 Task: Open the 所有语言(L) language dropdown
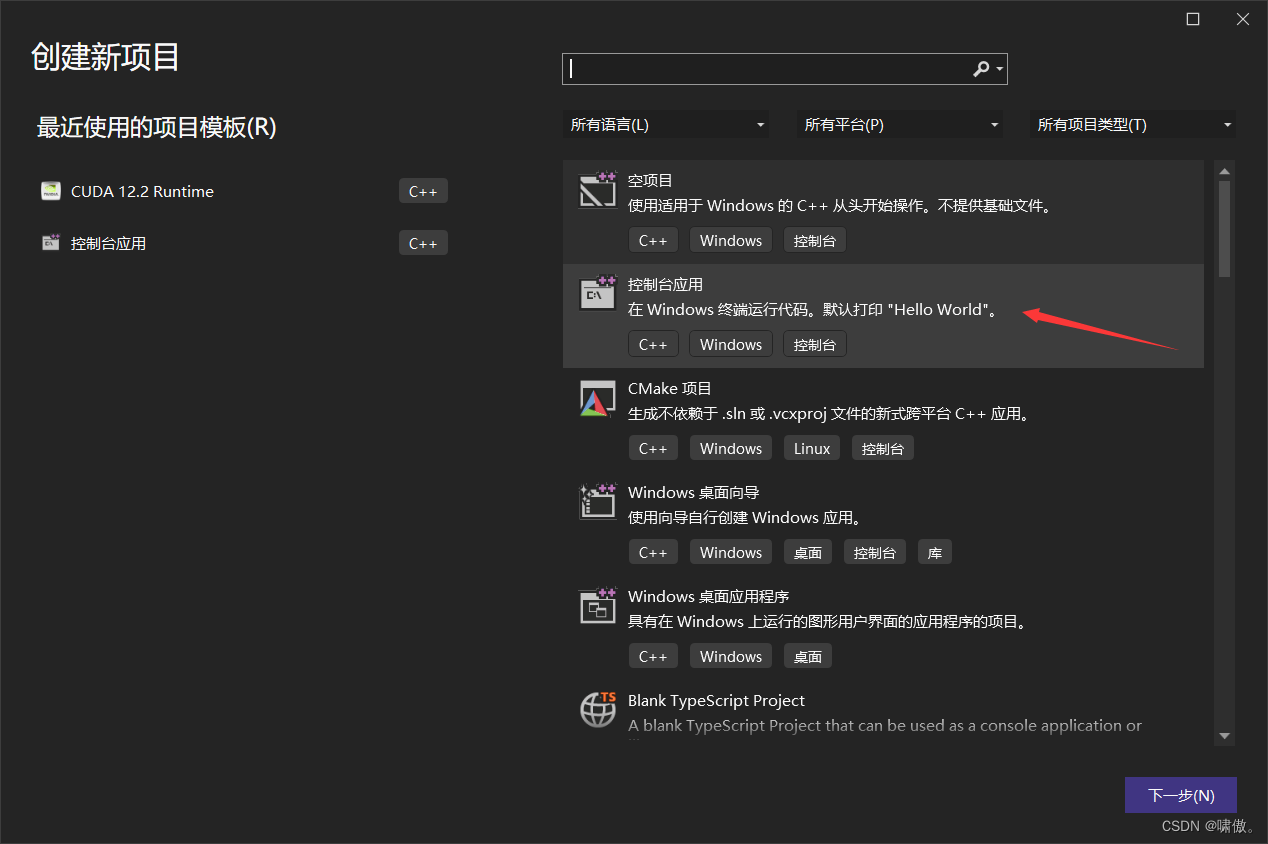666,124
